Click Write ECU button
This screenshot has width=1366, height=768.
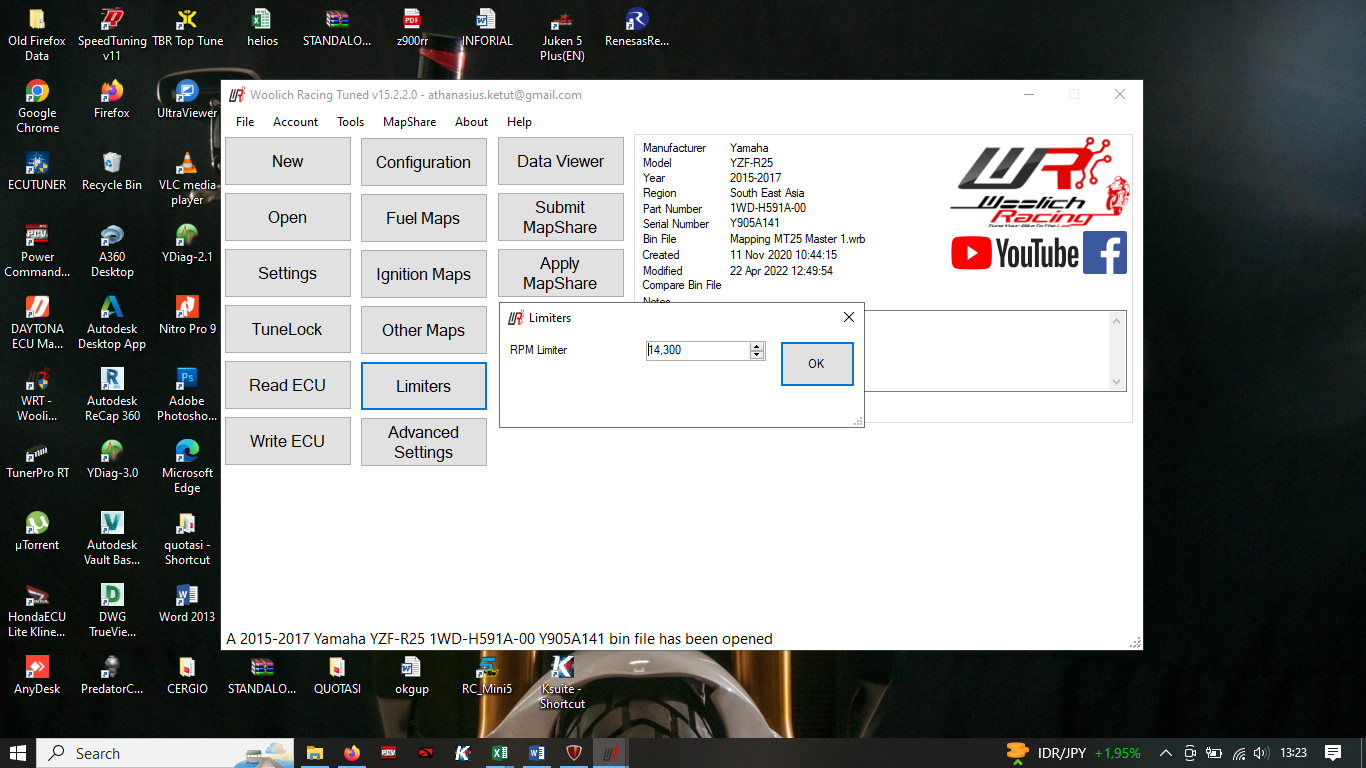click(x=288, y=441)
